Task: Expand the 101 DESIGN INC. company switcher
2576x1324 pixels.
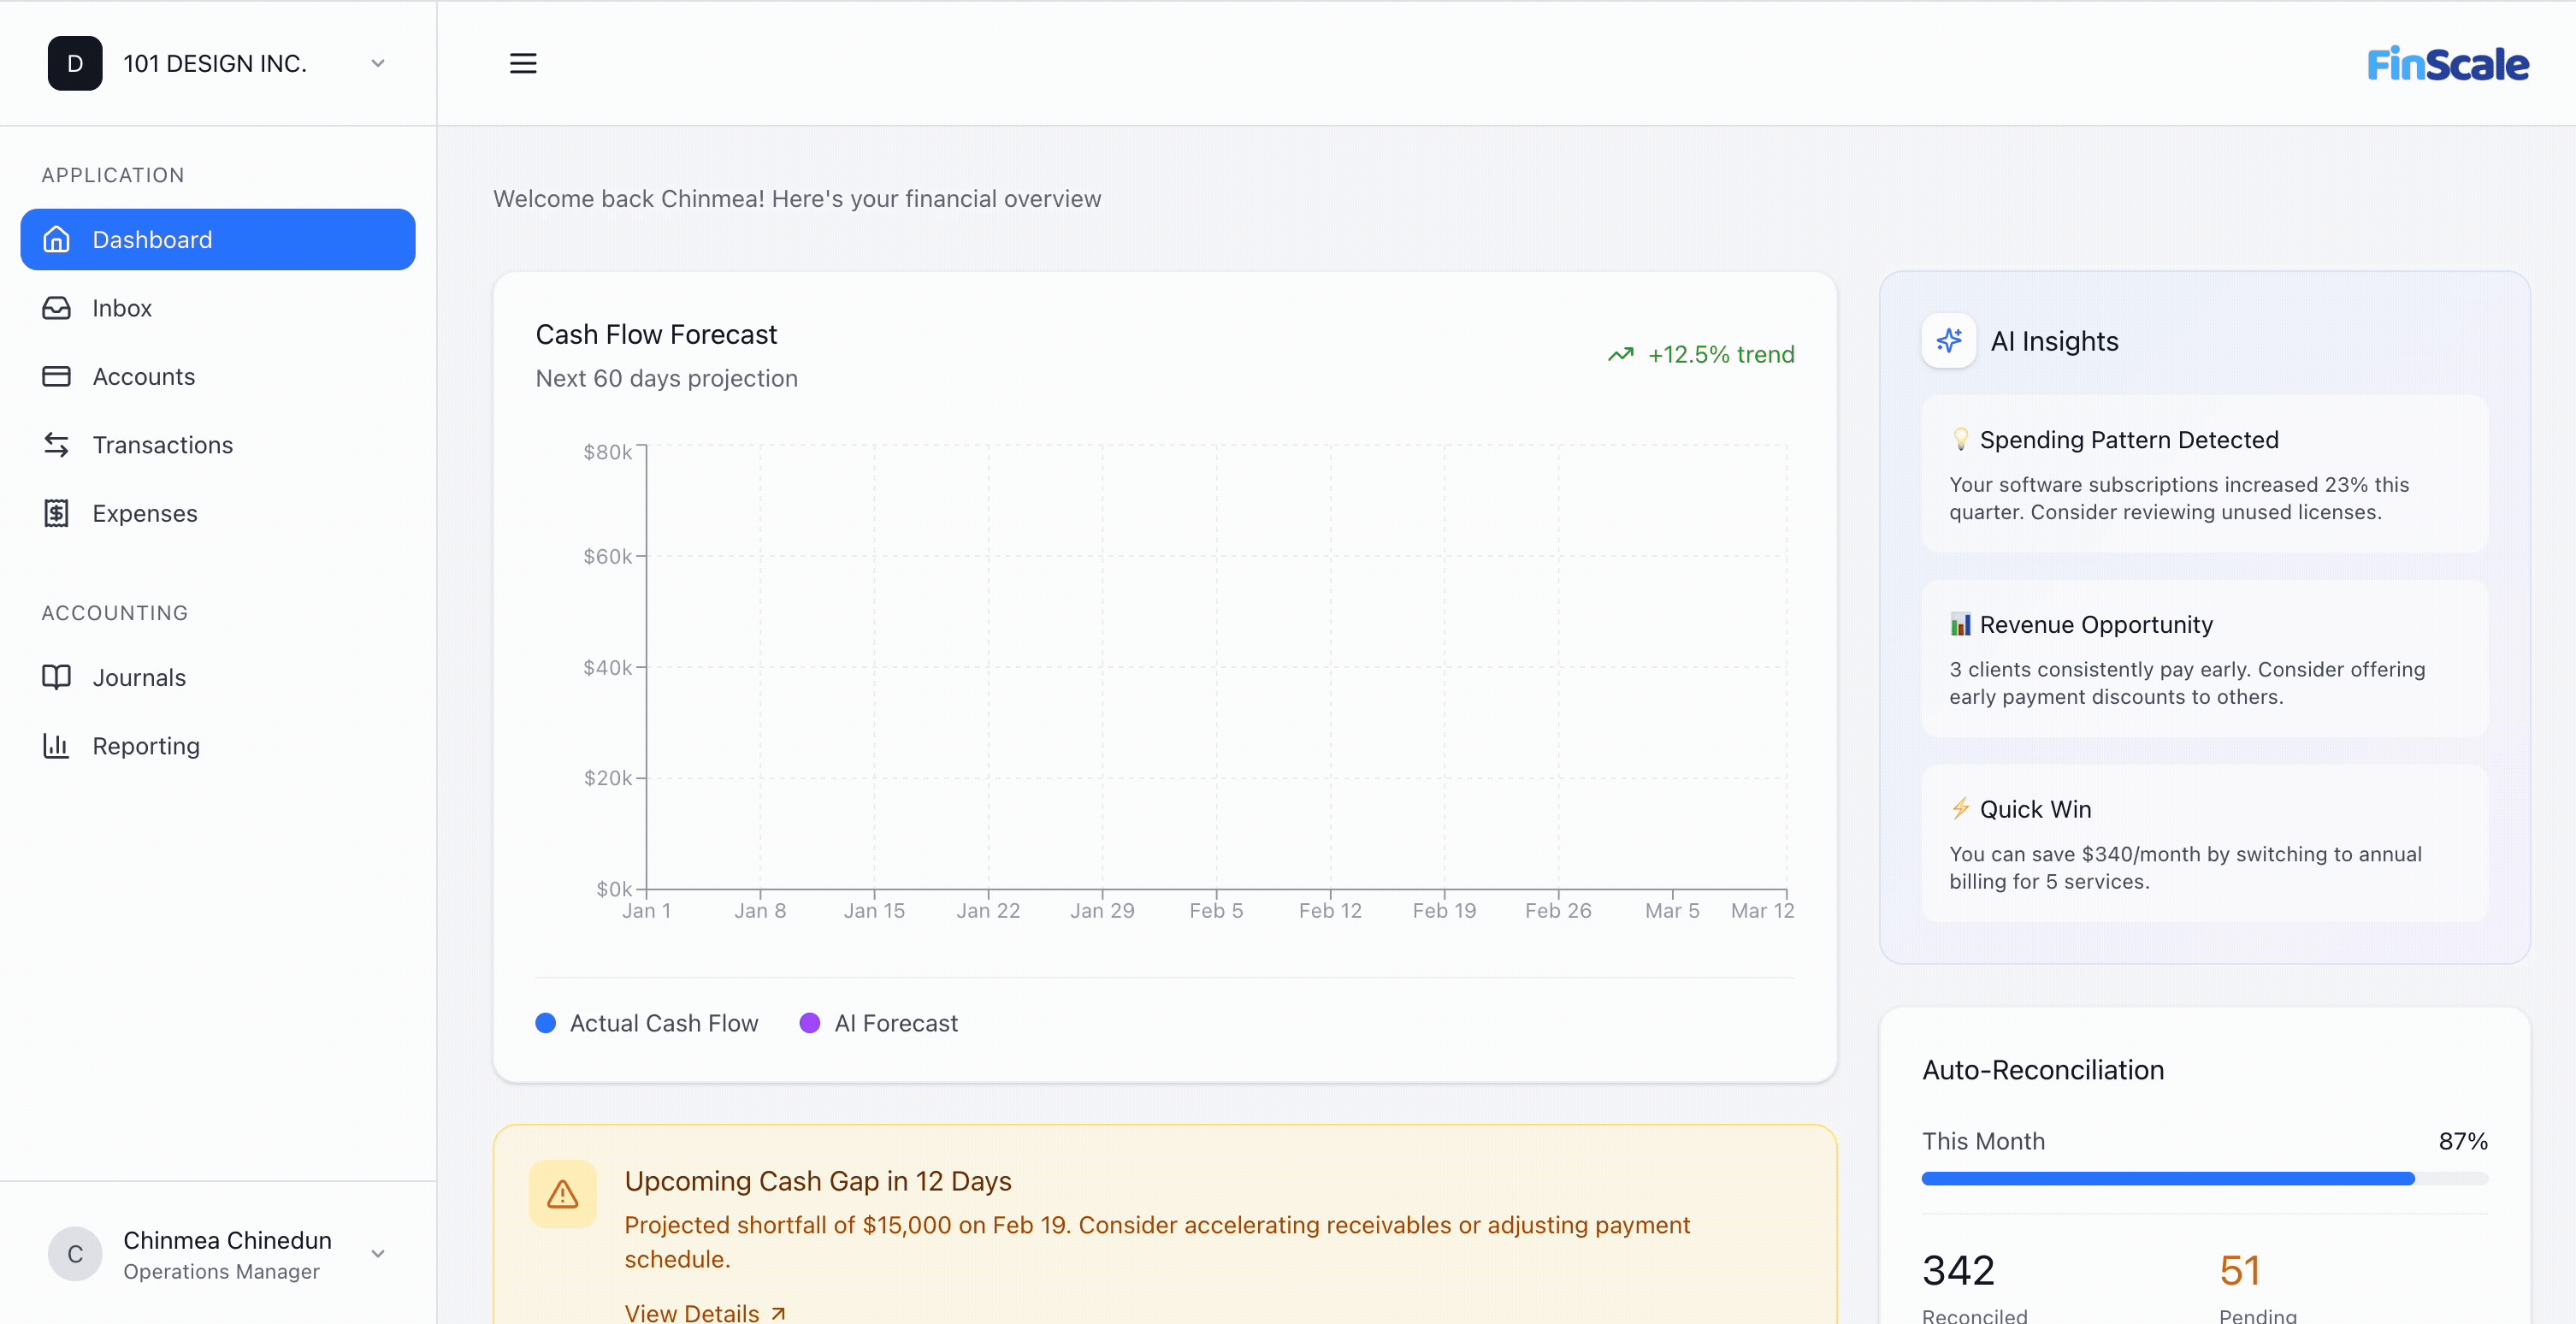Action: tap(378, 63)
